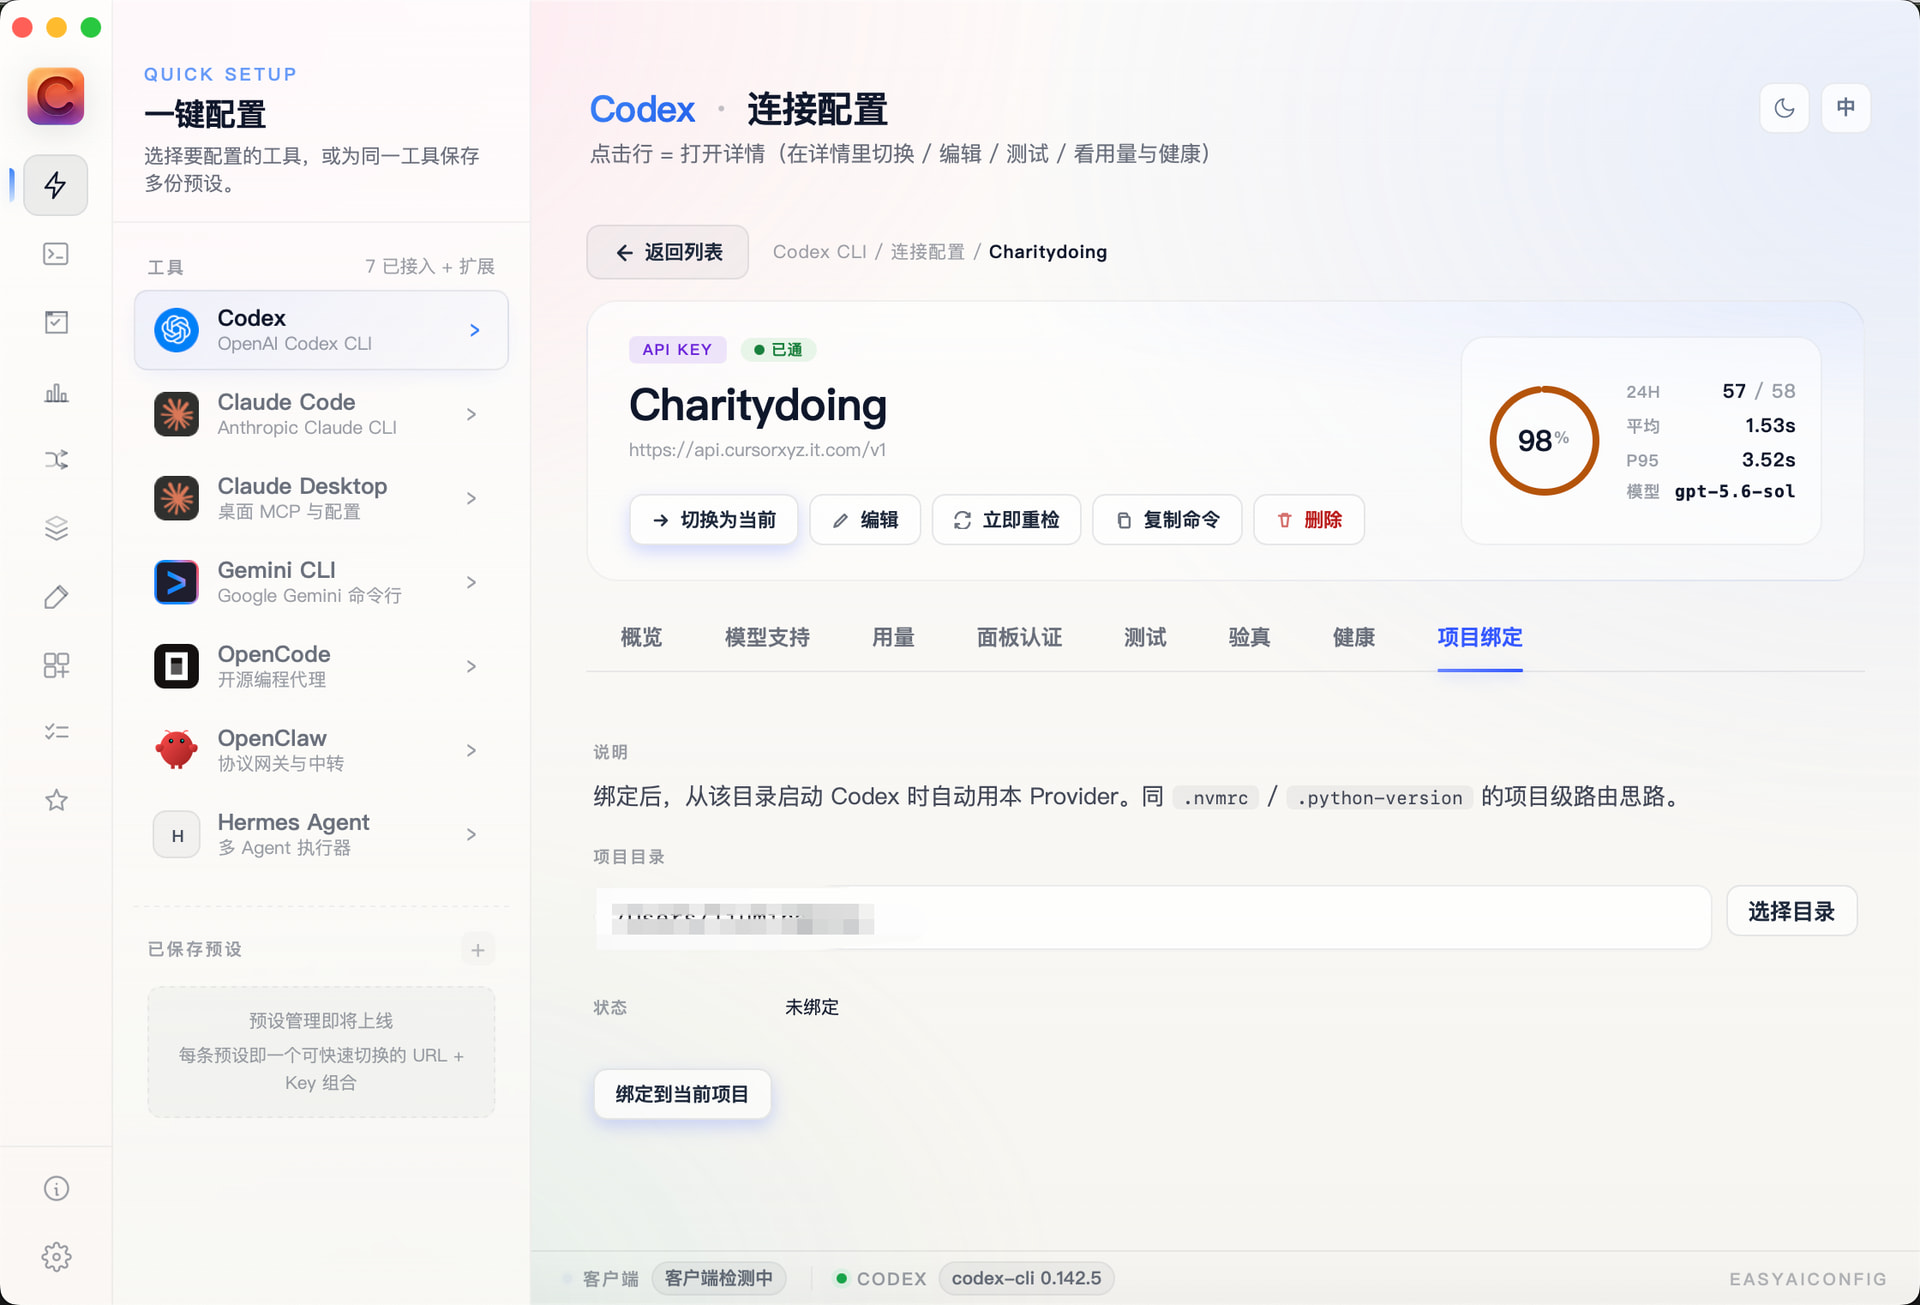Screen dimensions: 1920x1305
Task: Click the 98% health ring indicator
Action: pyautogui.click(x=1544, y=441)
